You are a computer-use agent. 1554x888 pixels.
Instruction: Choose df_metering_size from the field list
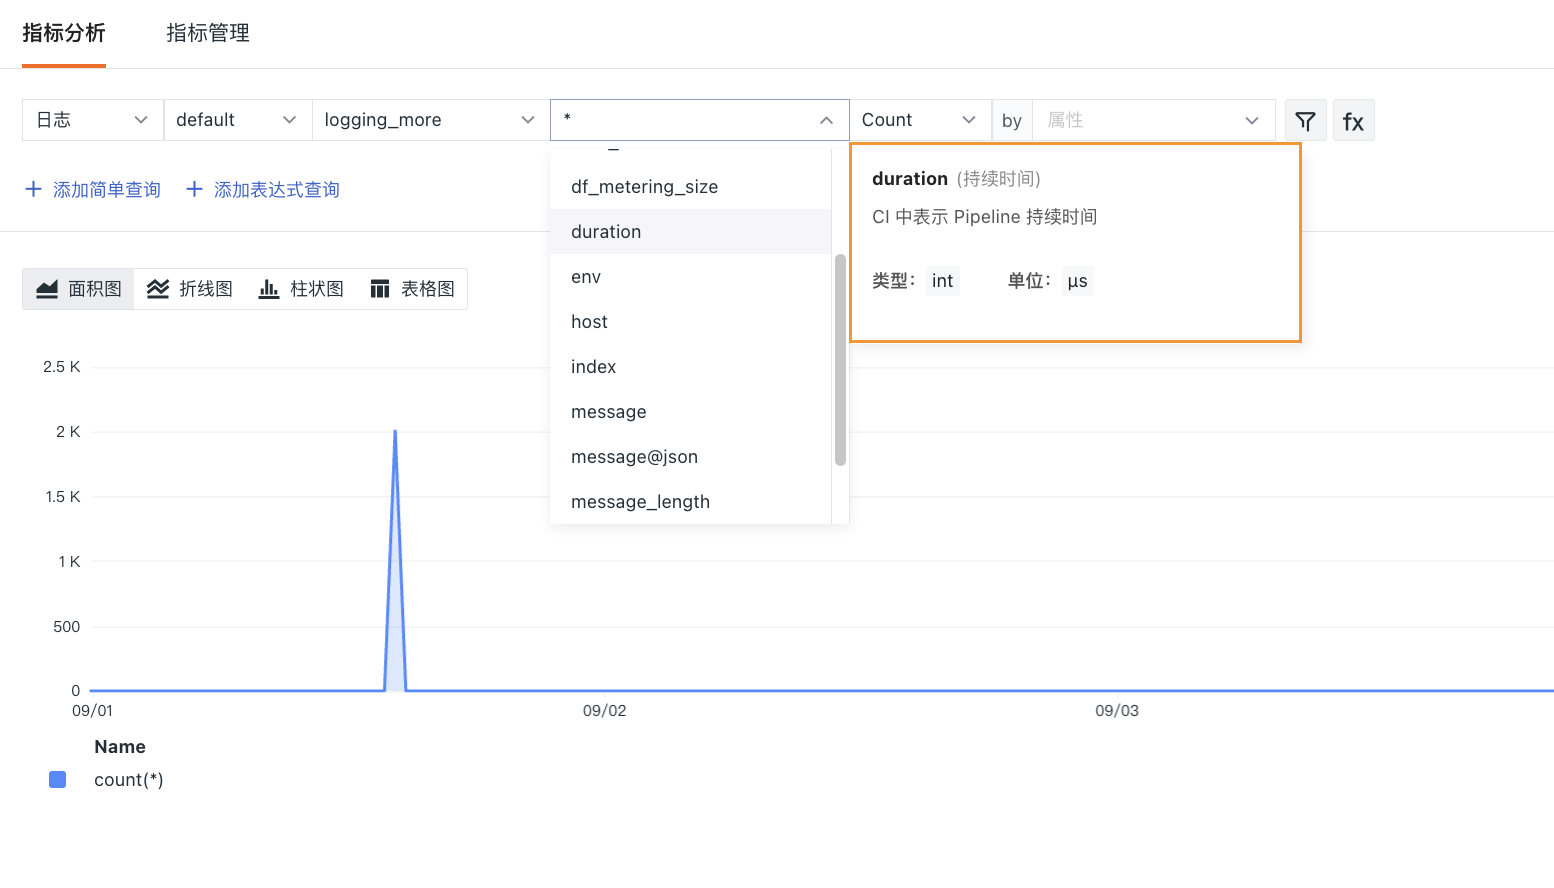[690, 187]
